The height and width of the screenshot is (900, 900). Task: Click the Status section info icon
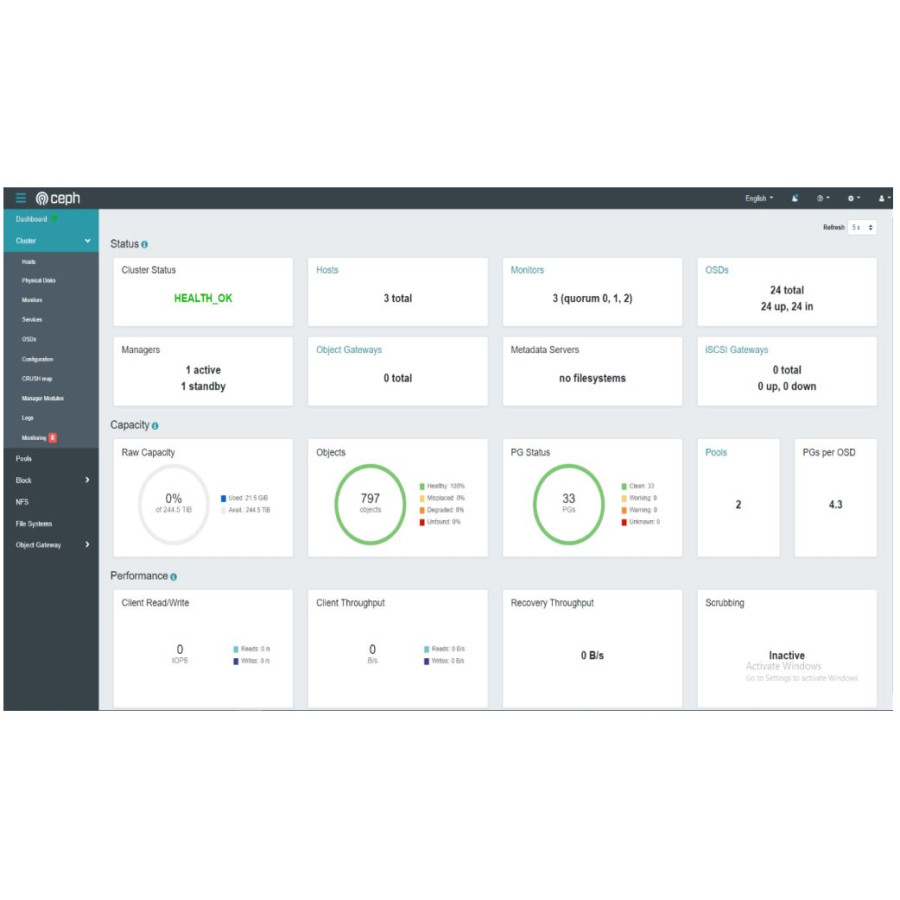click(x=143, y=244)
